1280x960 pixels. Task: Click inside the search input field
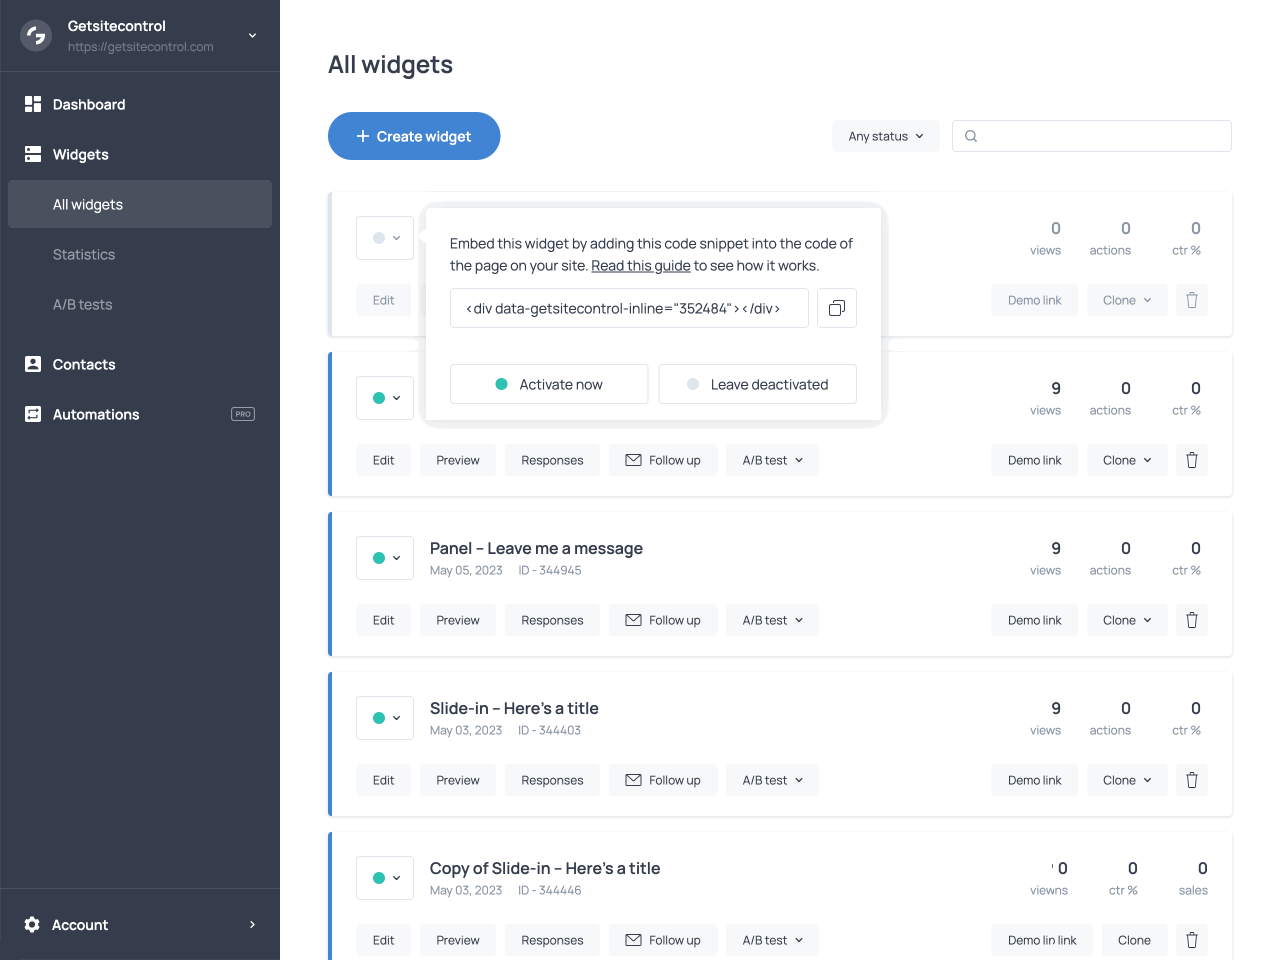tap(1090, 136)
